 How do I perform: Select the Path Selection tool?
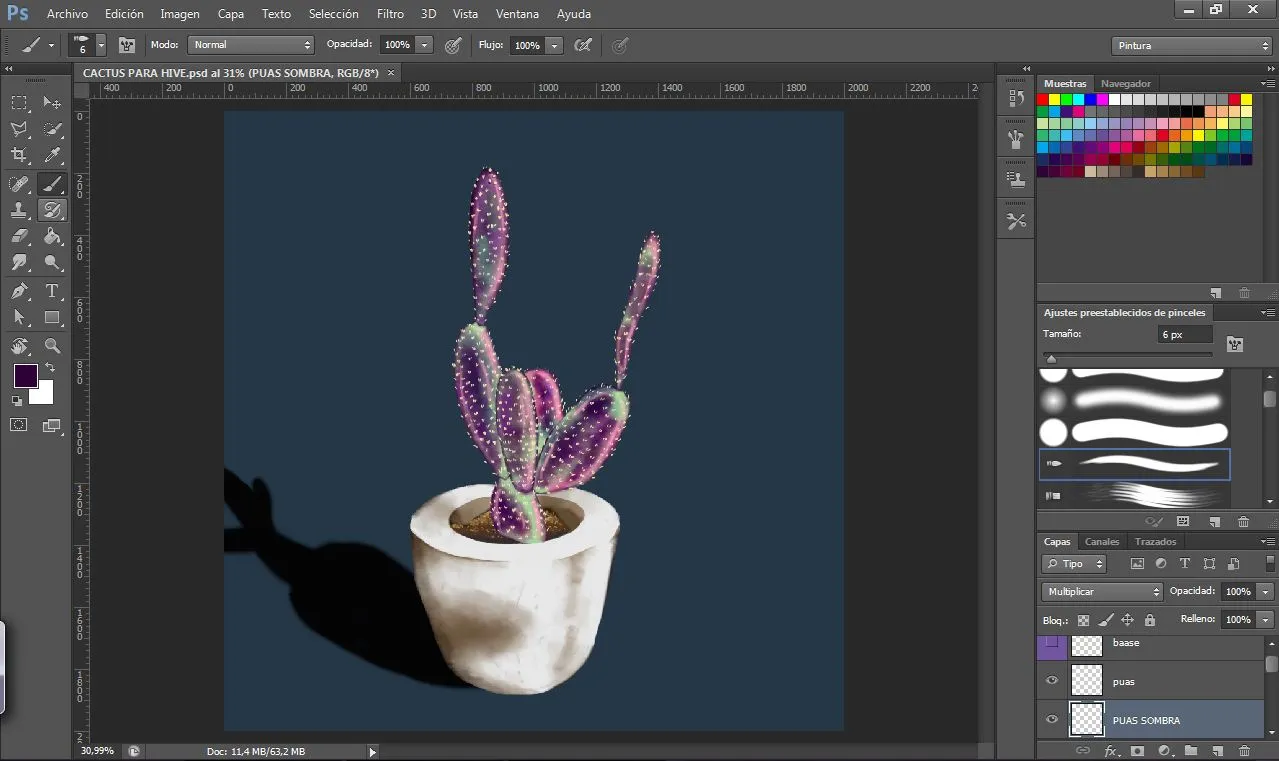coord(19,318)
